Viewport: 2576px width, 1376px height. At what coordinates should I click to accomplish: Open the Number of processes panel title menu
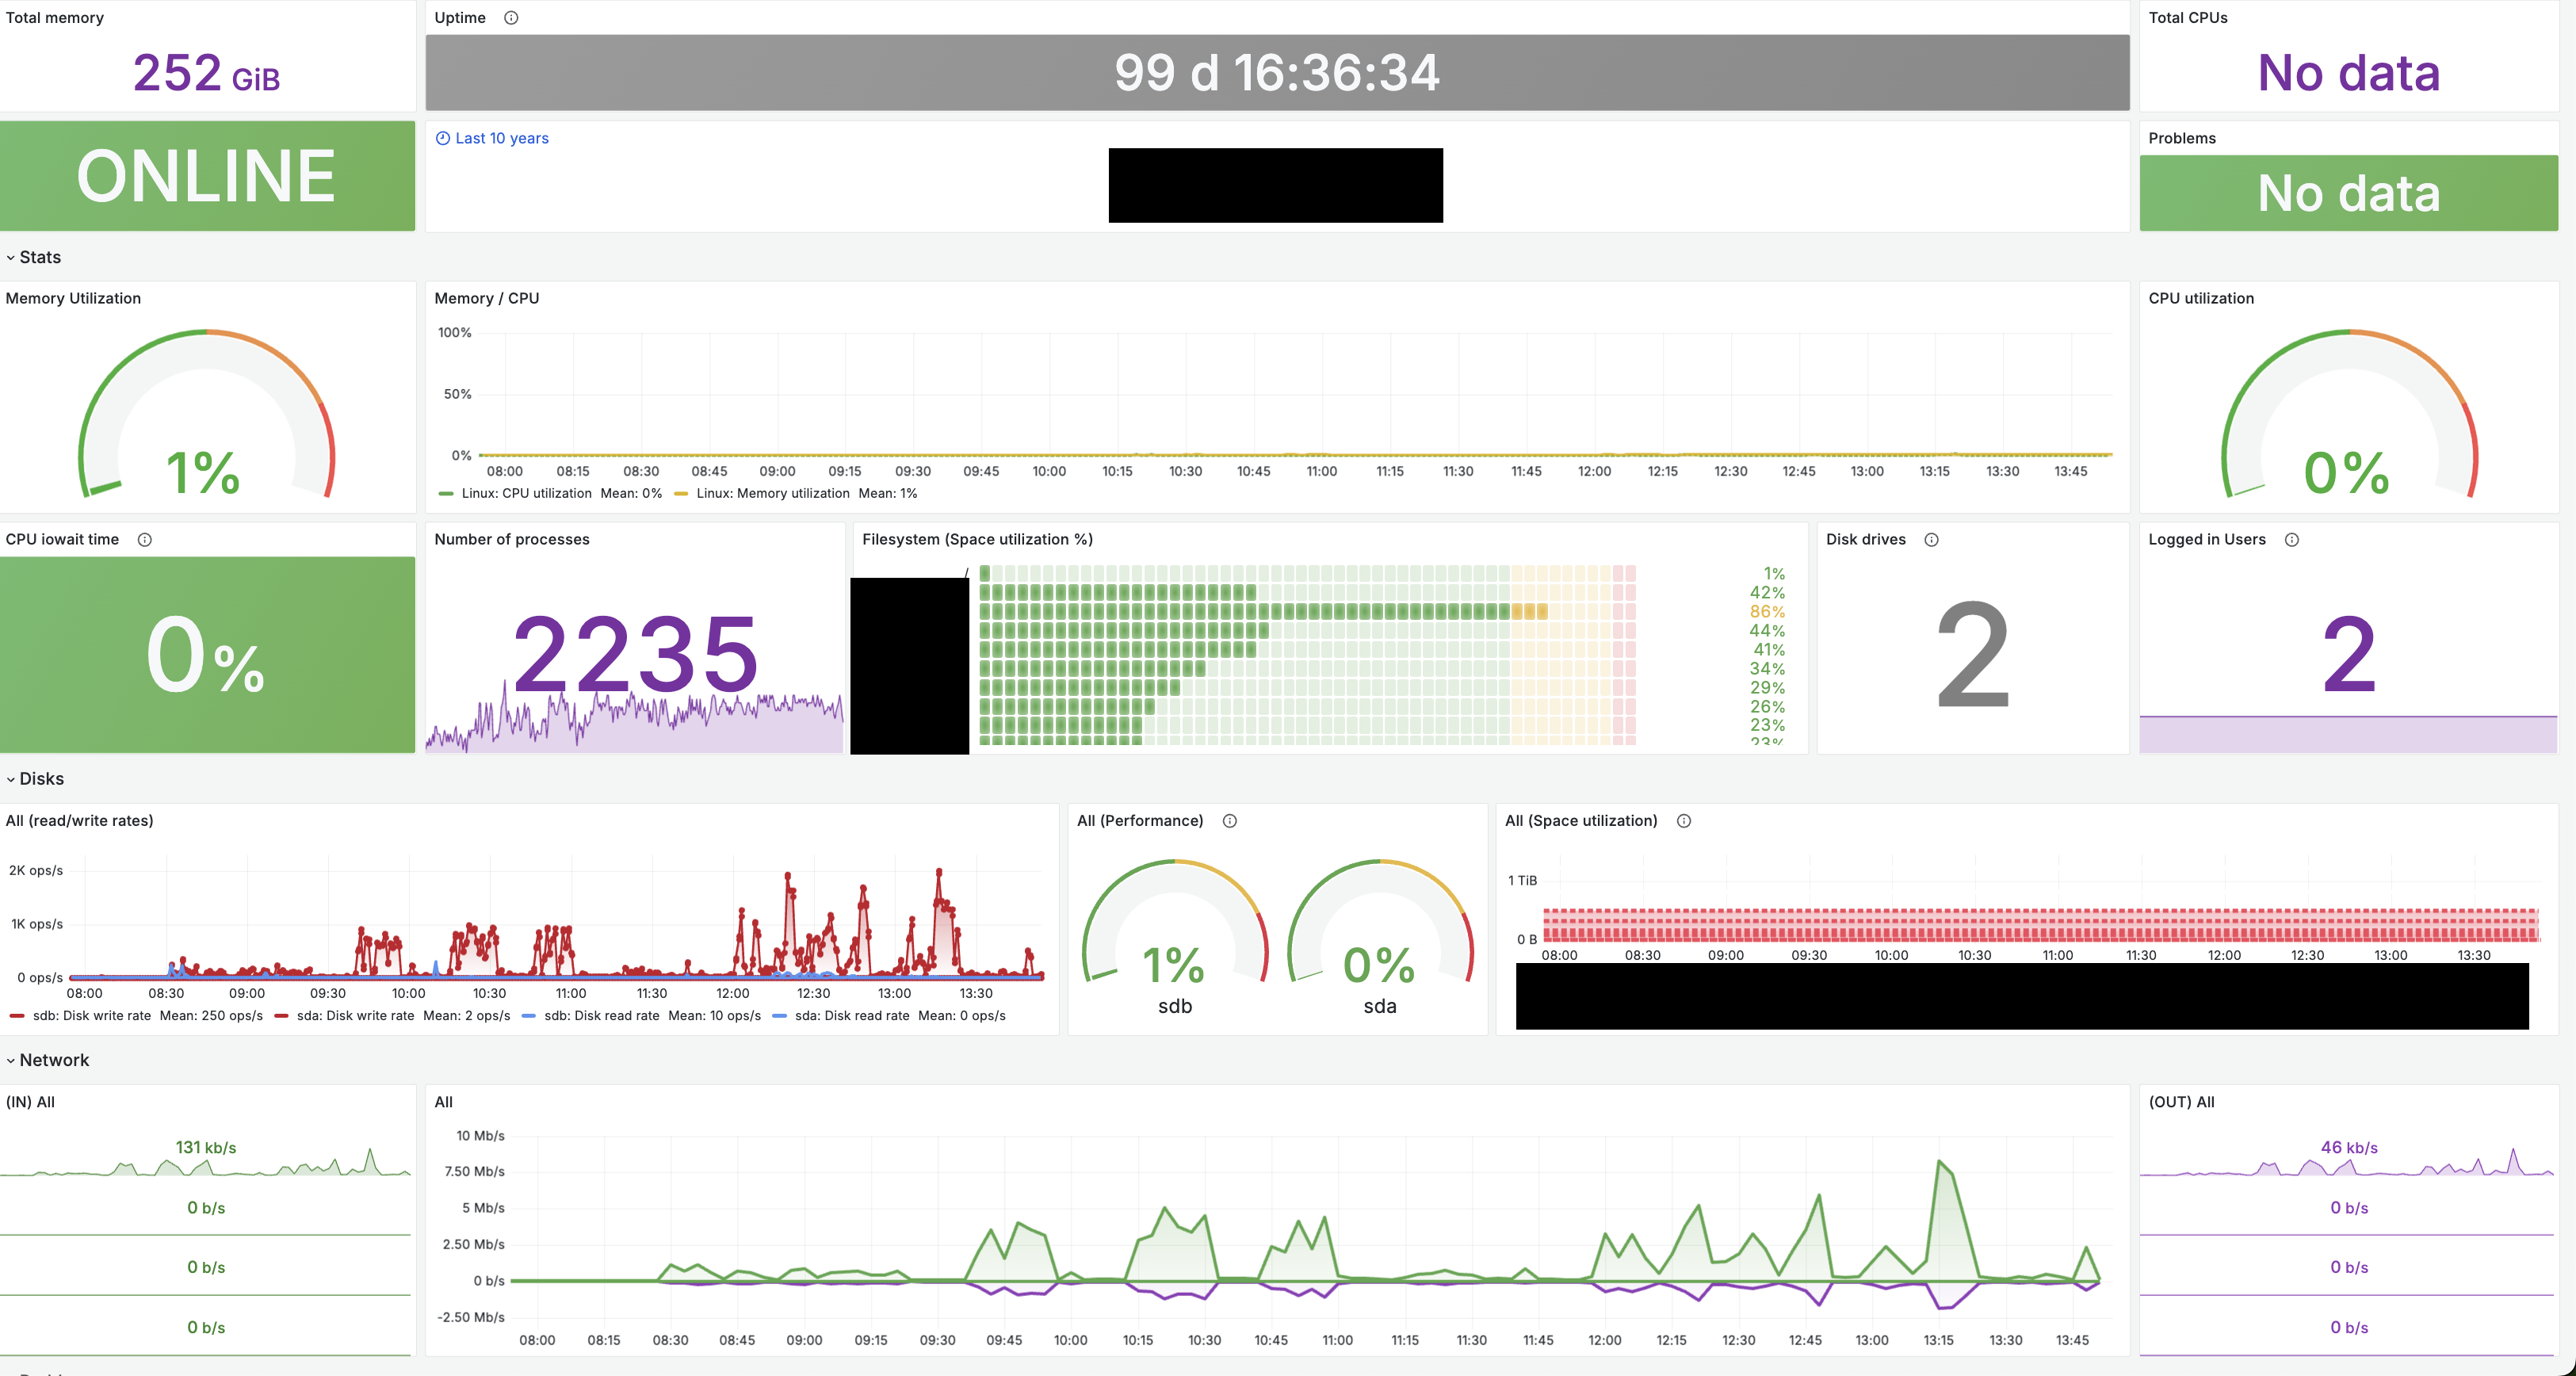[x=511, y=540]
